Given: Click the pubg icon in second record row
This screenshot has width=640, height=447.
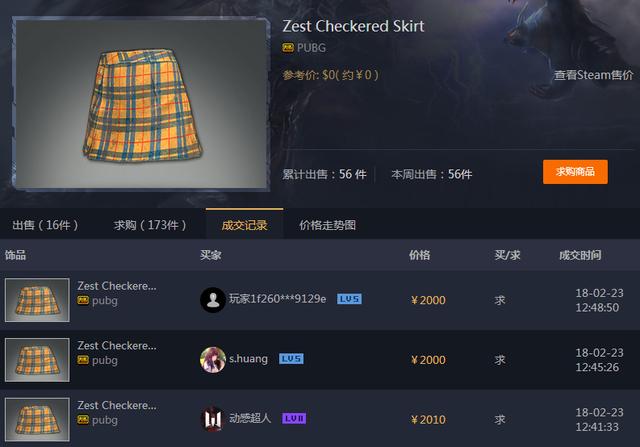Looking at the screenshot, I should click(83, 360).
